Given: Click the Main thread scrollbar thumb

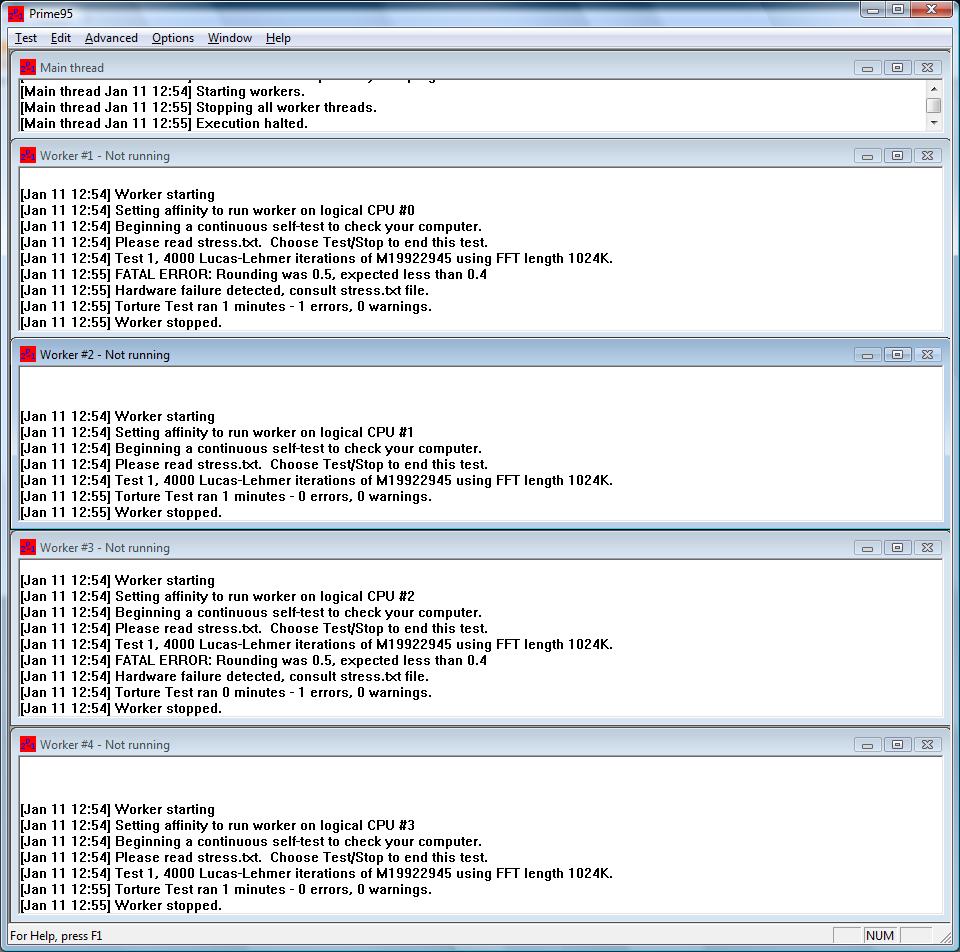Looking at the screenshot, I should [x=934, y=106].
